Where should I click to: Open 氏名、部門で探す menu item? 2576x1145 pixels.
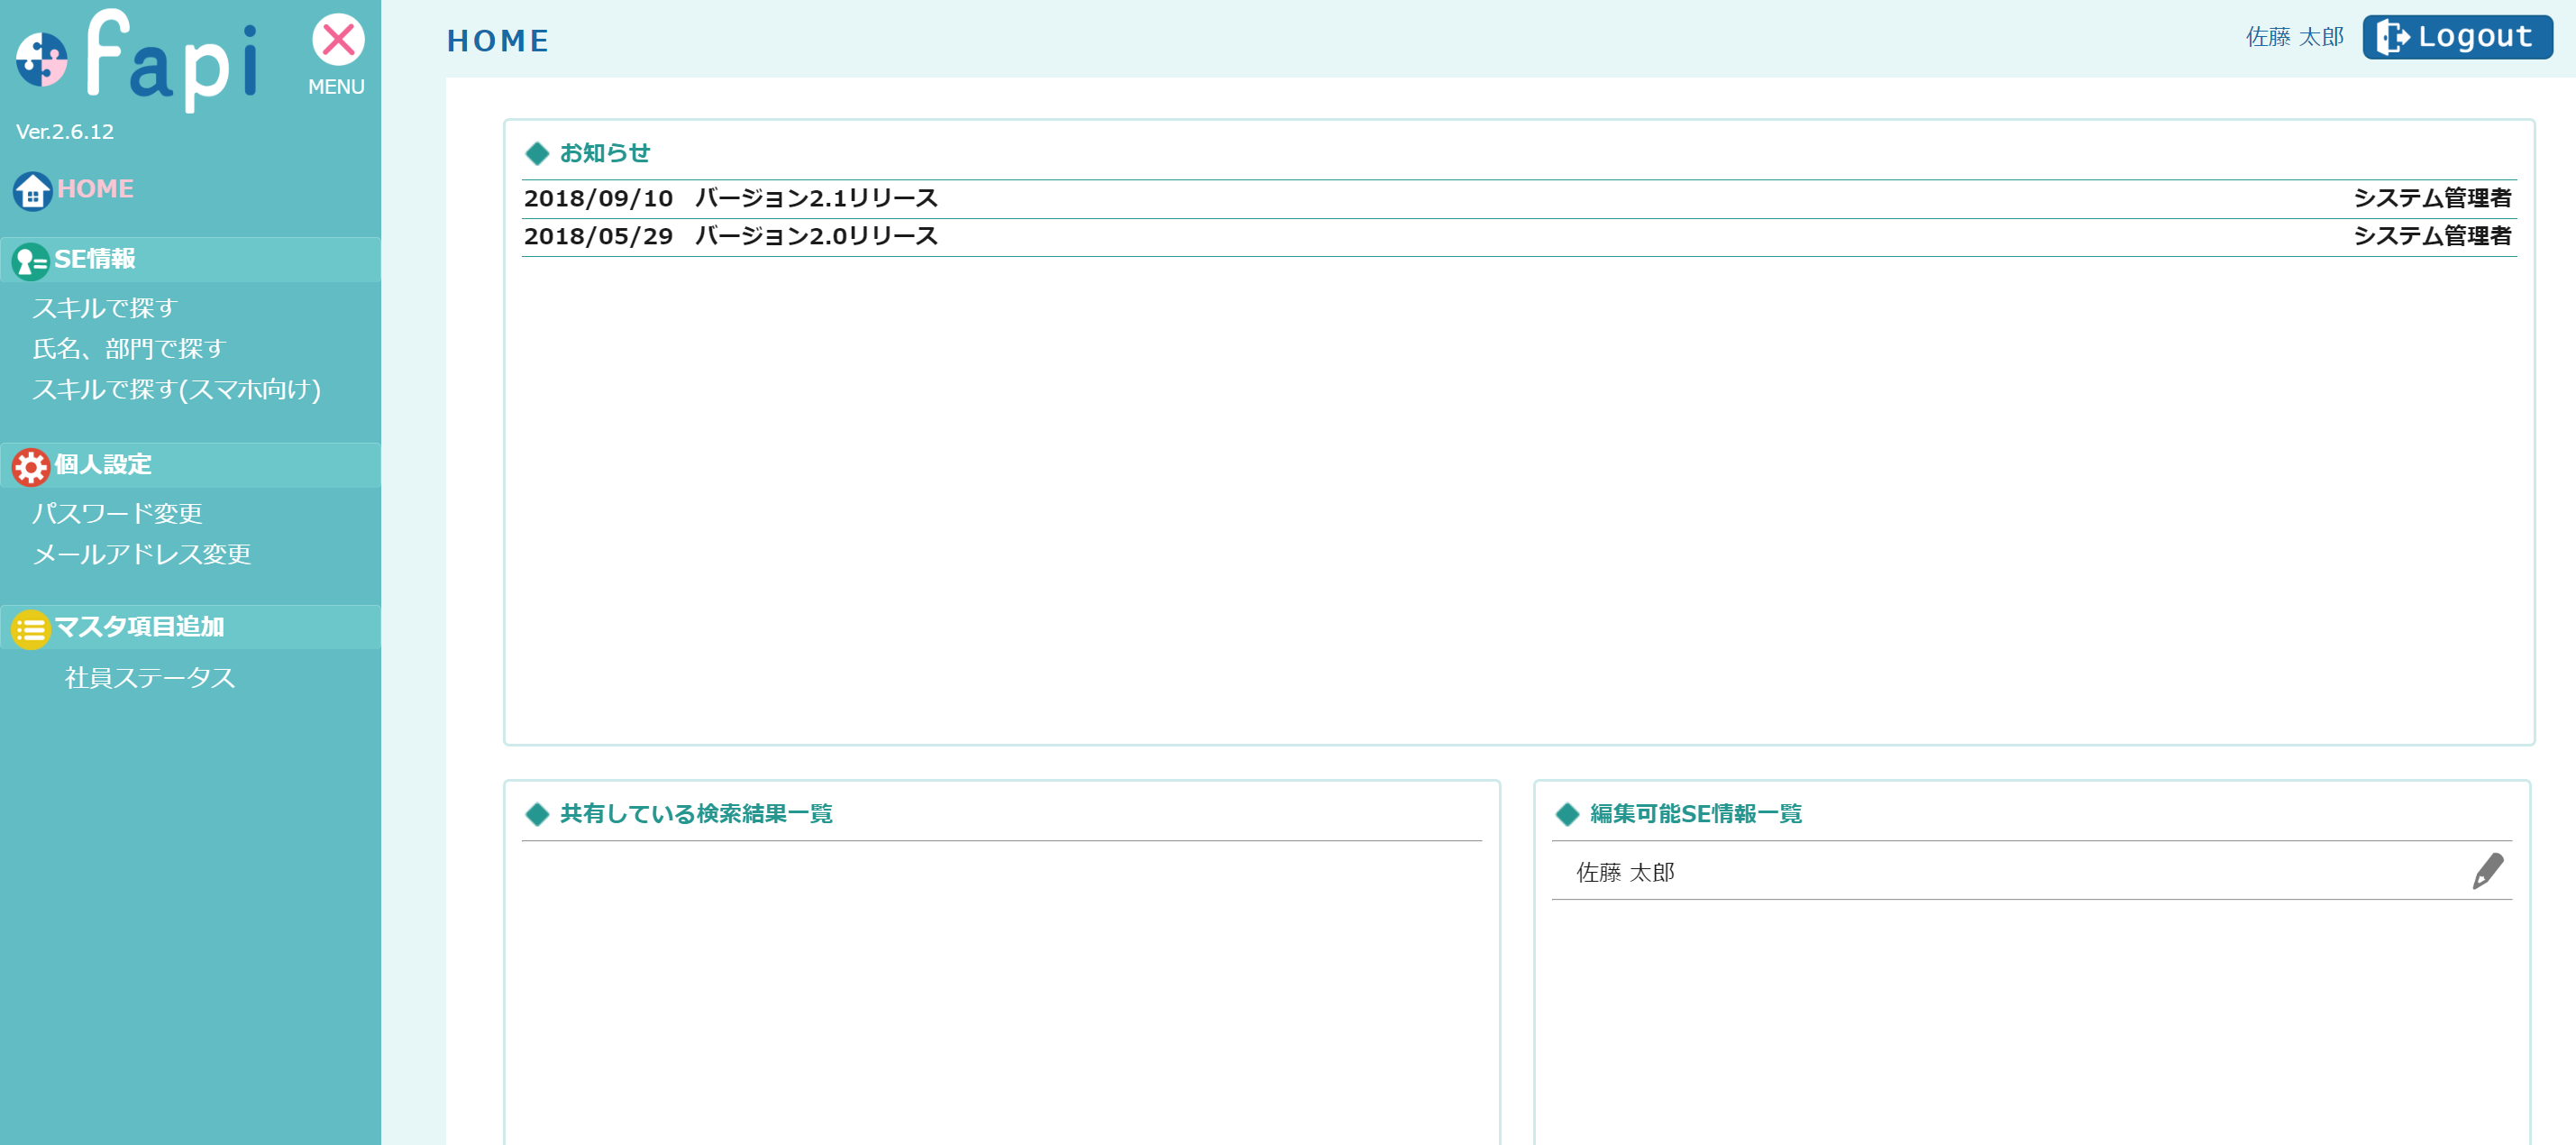130,349
